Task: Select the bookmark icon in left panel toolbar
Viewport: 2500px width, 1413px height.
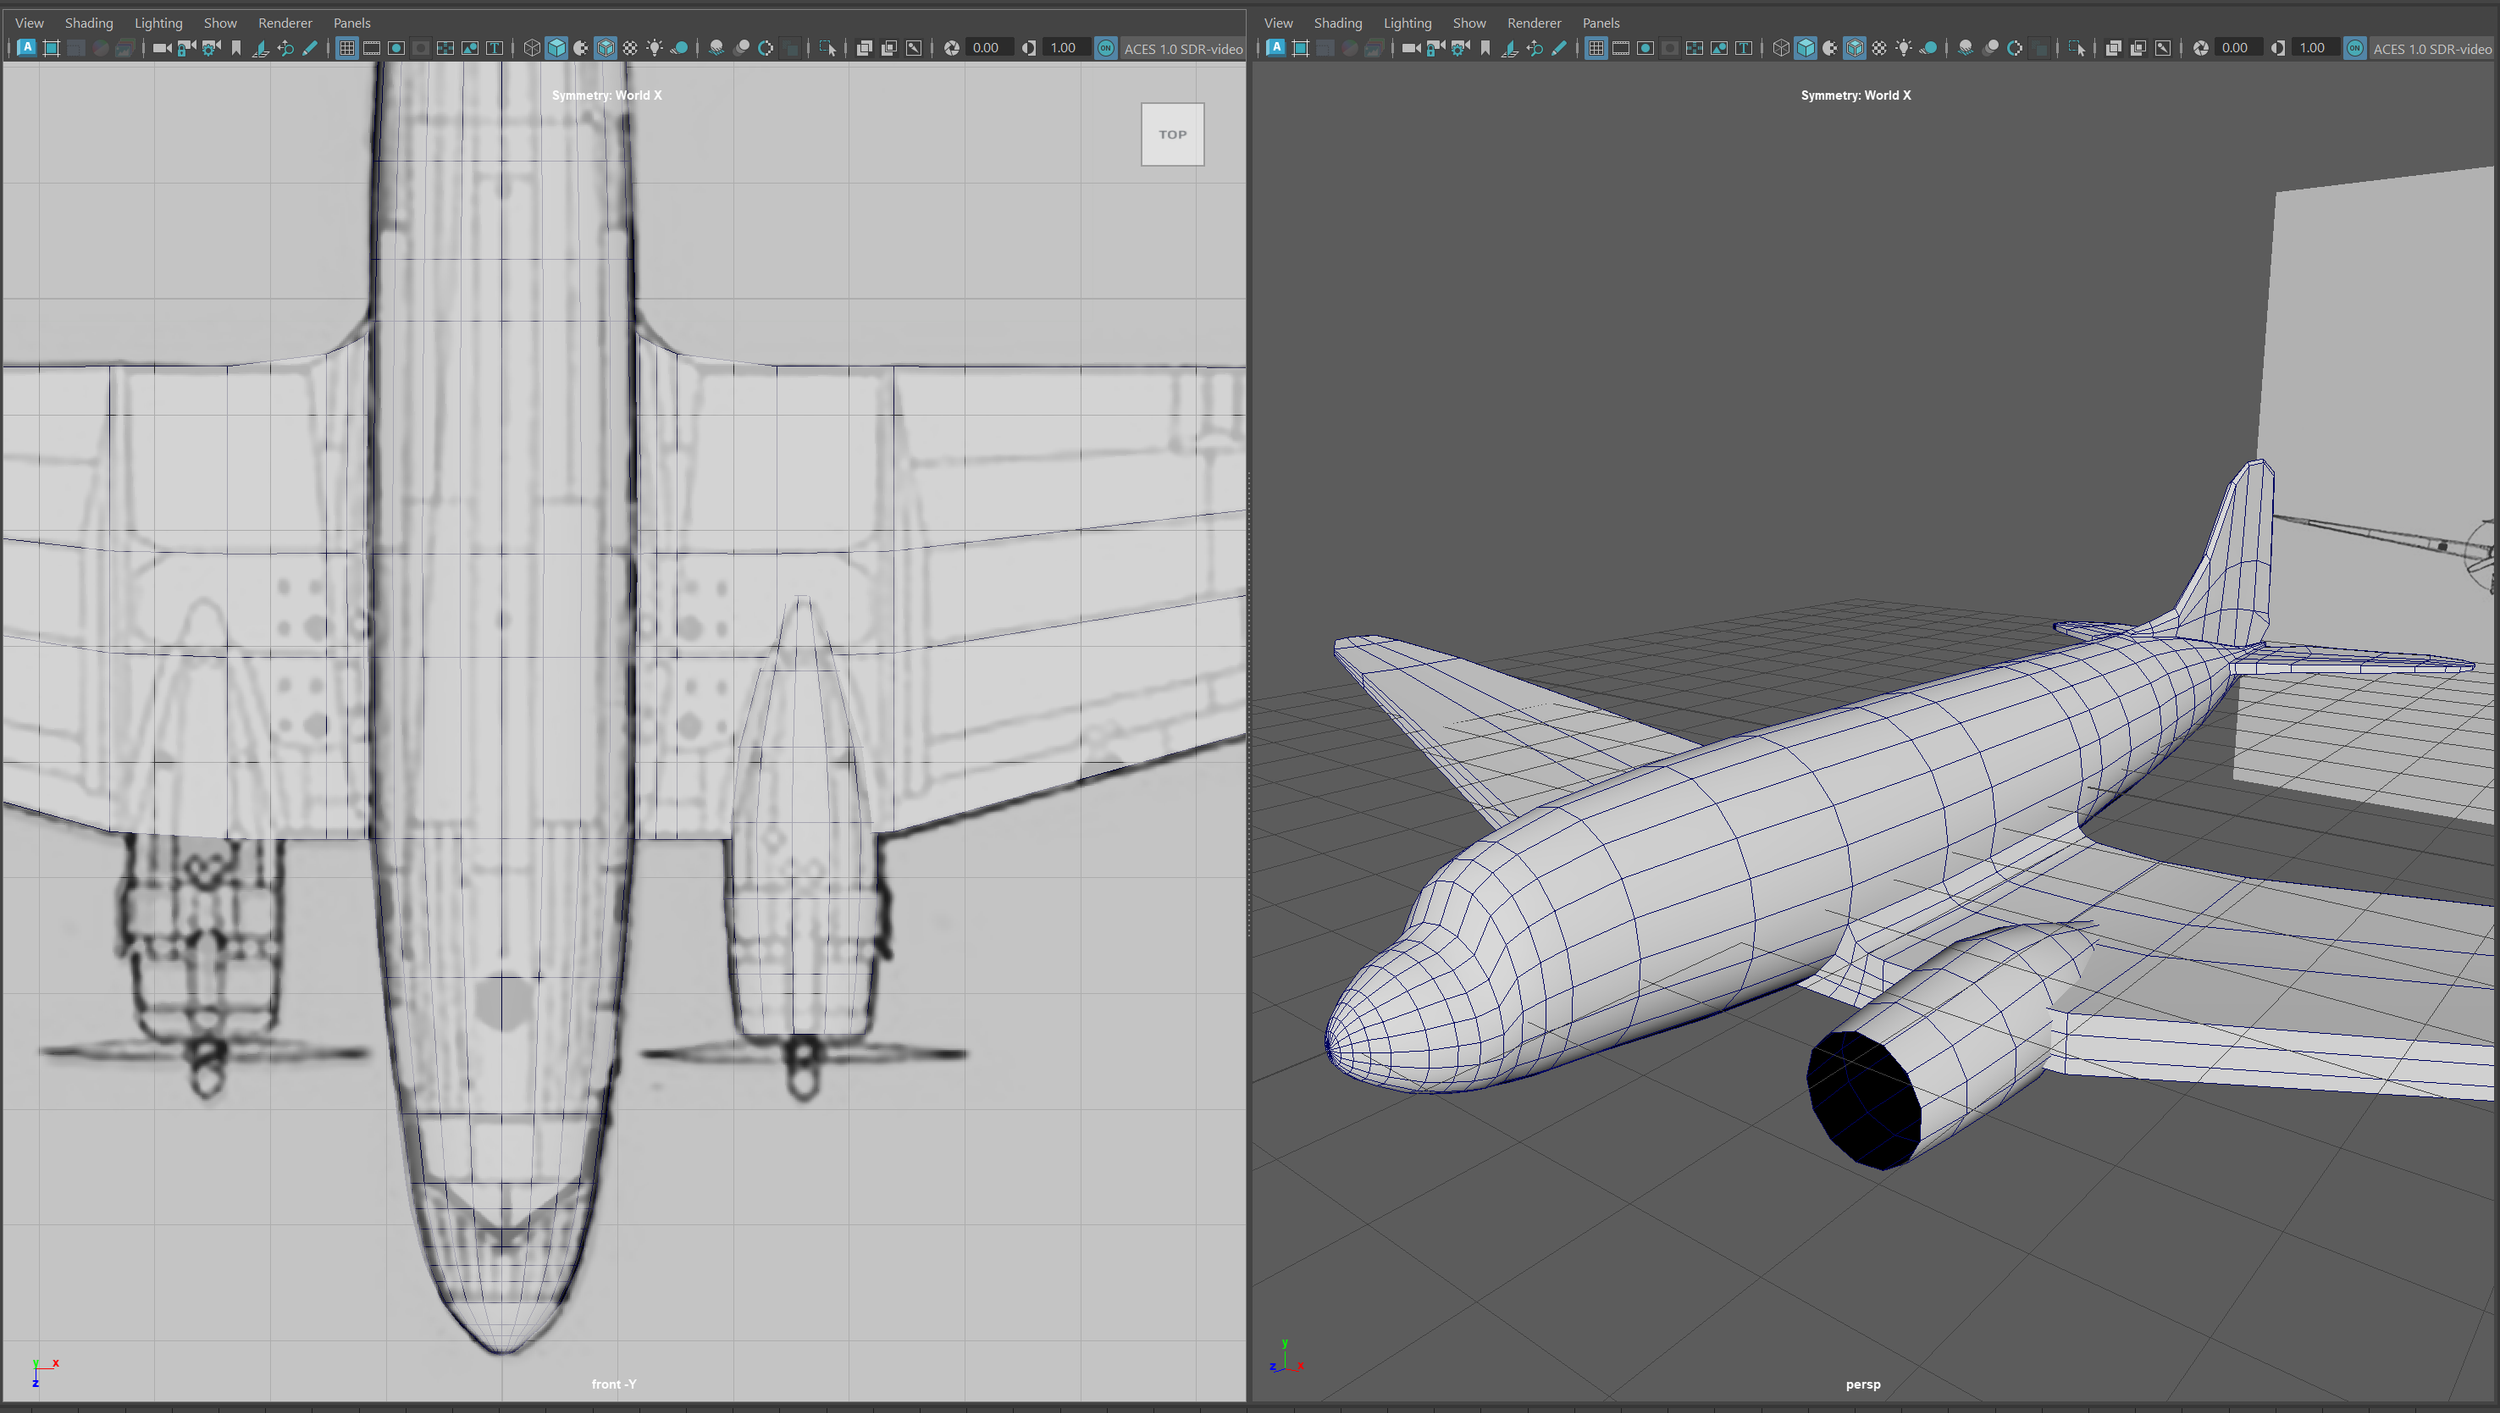Action: 236,48
